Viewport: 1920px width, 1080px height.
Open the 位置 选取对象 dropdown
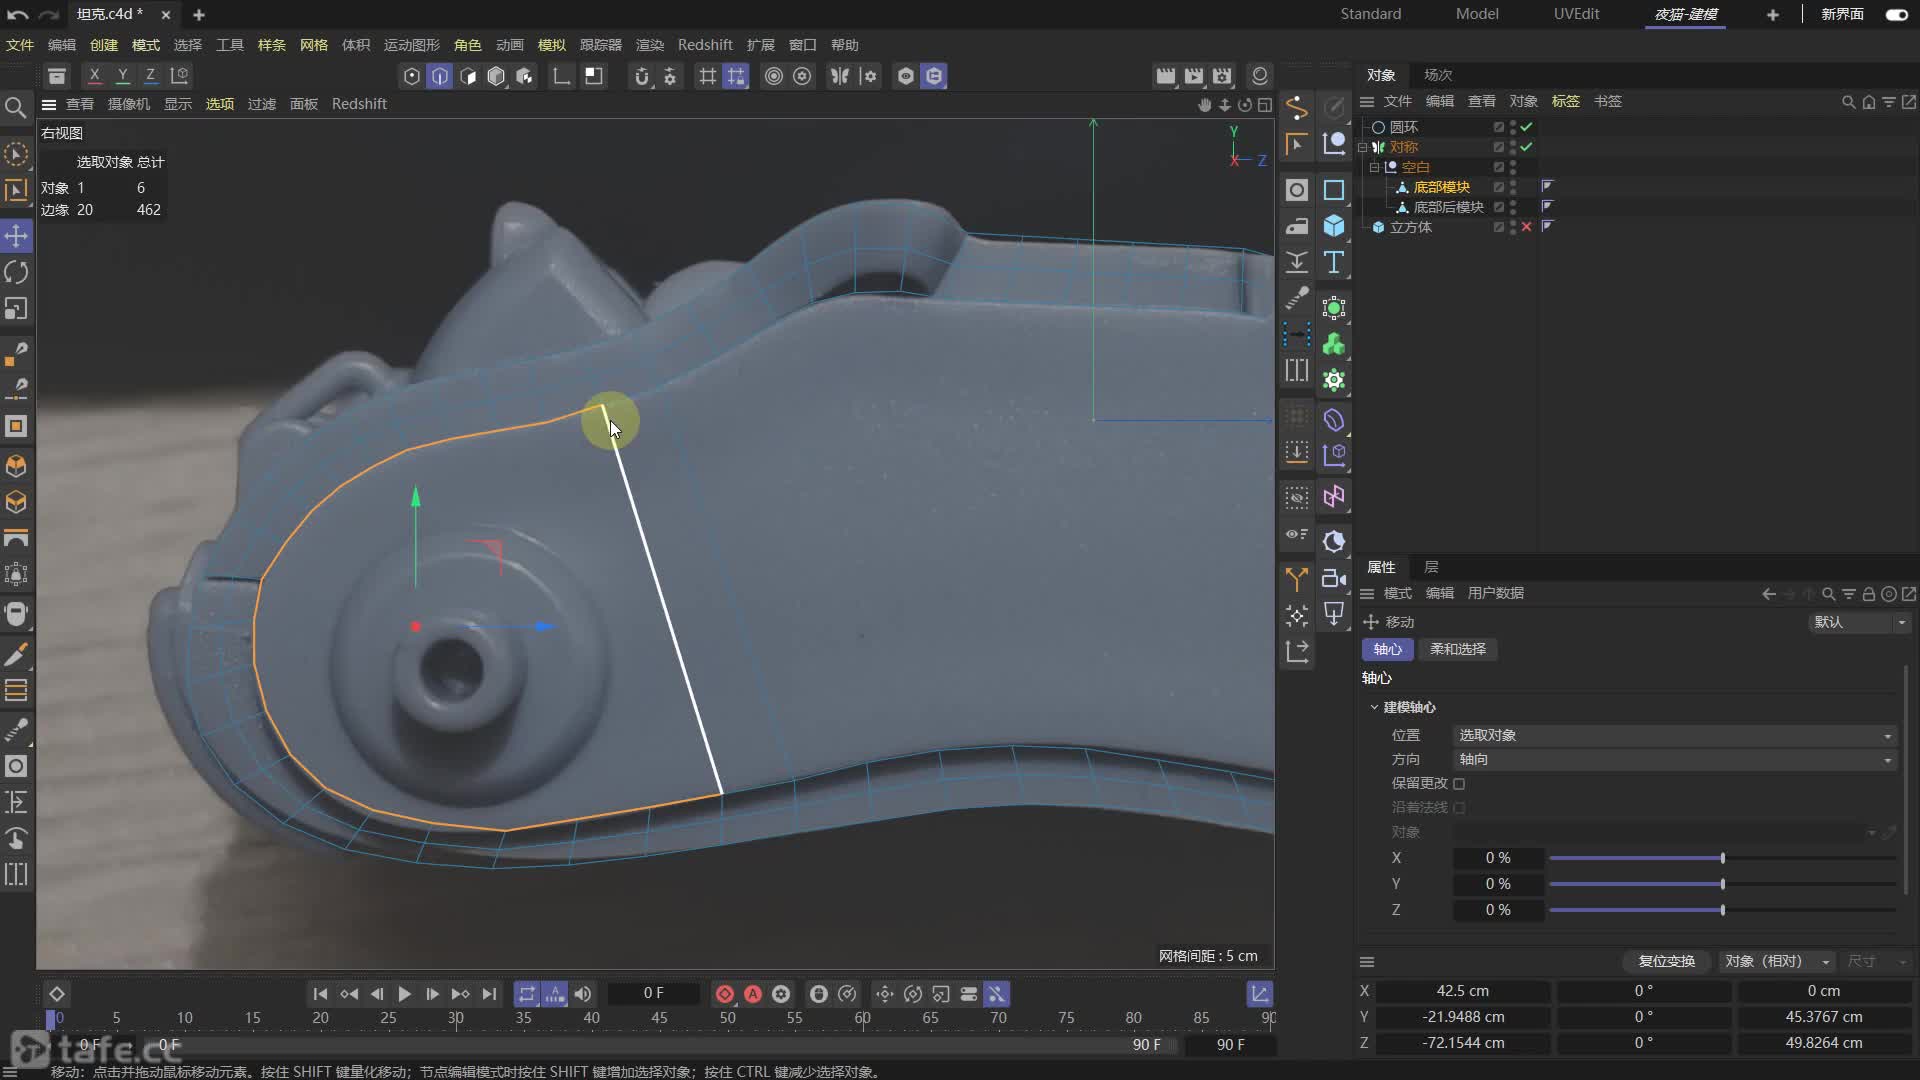[1674, 736]
